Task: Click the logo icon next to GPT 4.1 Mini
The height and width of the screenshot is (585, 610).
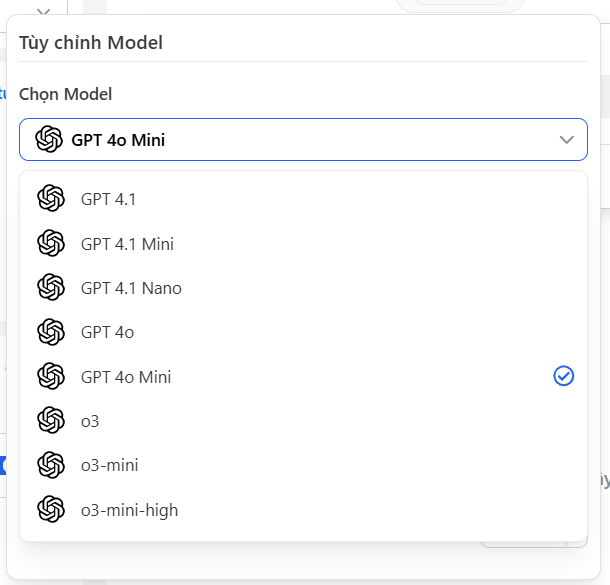Action: pos(51,243)
